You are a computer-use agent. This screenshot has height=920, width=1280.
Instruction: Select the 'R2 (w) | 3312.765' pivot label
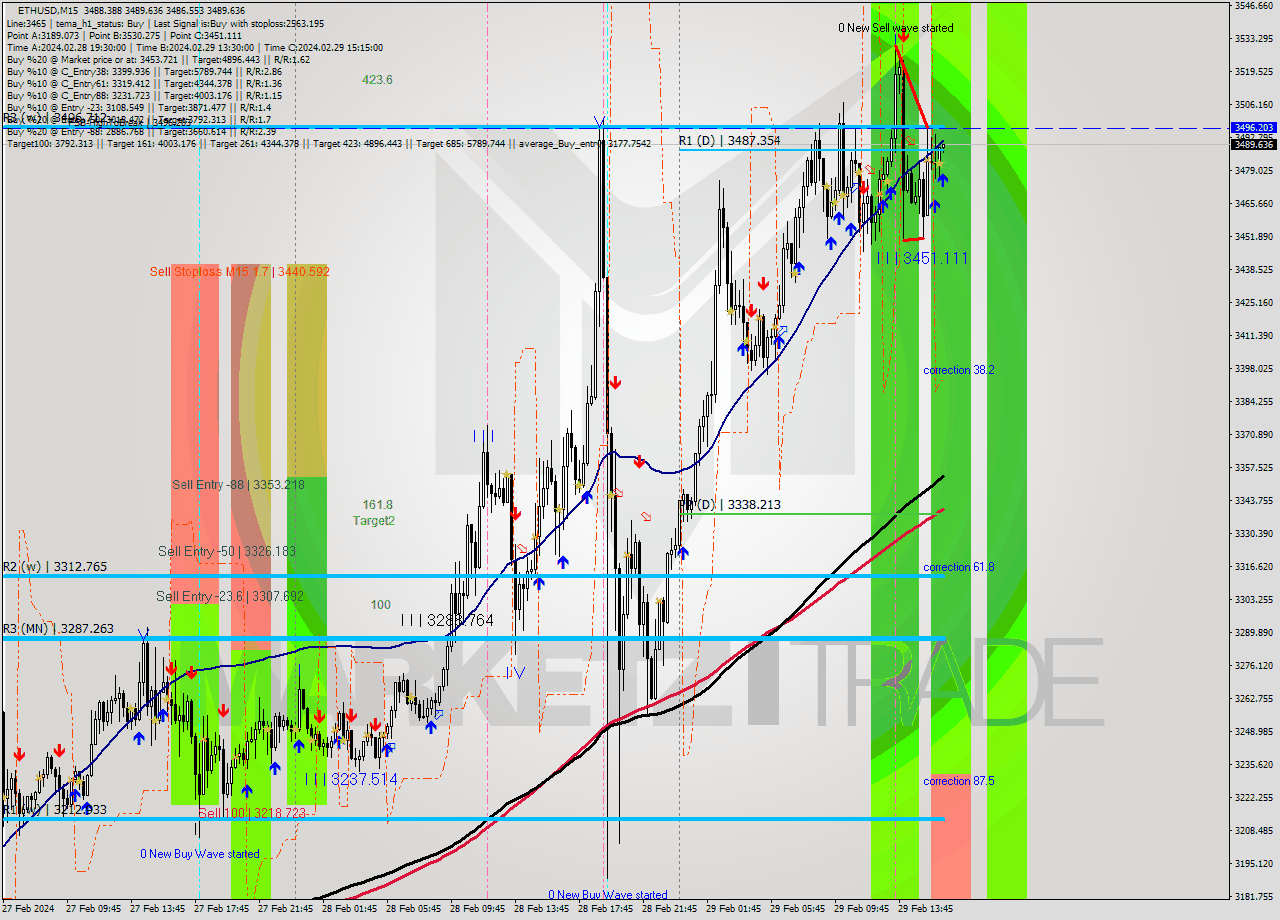pyautogui.click(x=54, y=567)
